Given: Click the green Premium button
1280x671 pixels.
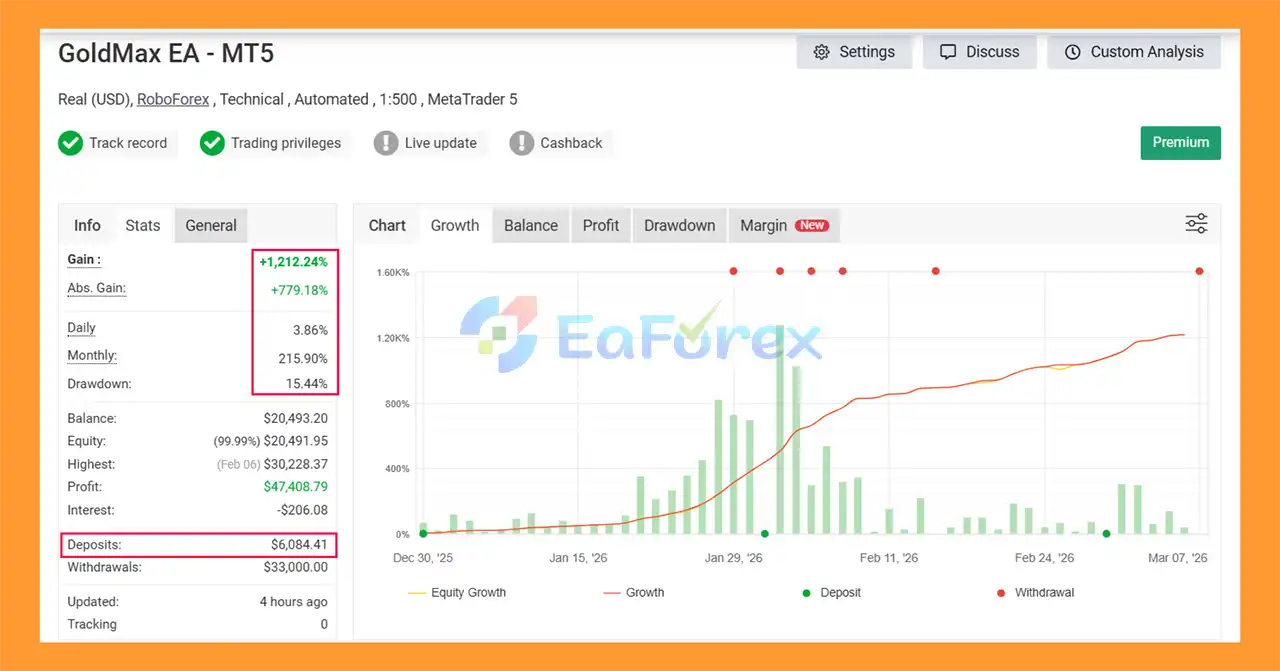Looking at the screenshot, I should (x=1180, y=143).
